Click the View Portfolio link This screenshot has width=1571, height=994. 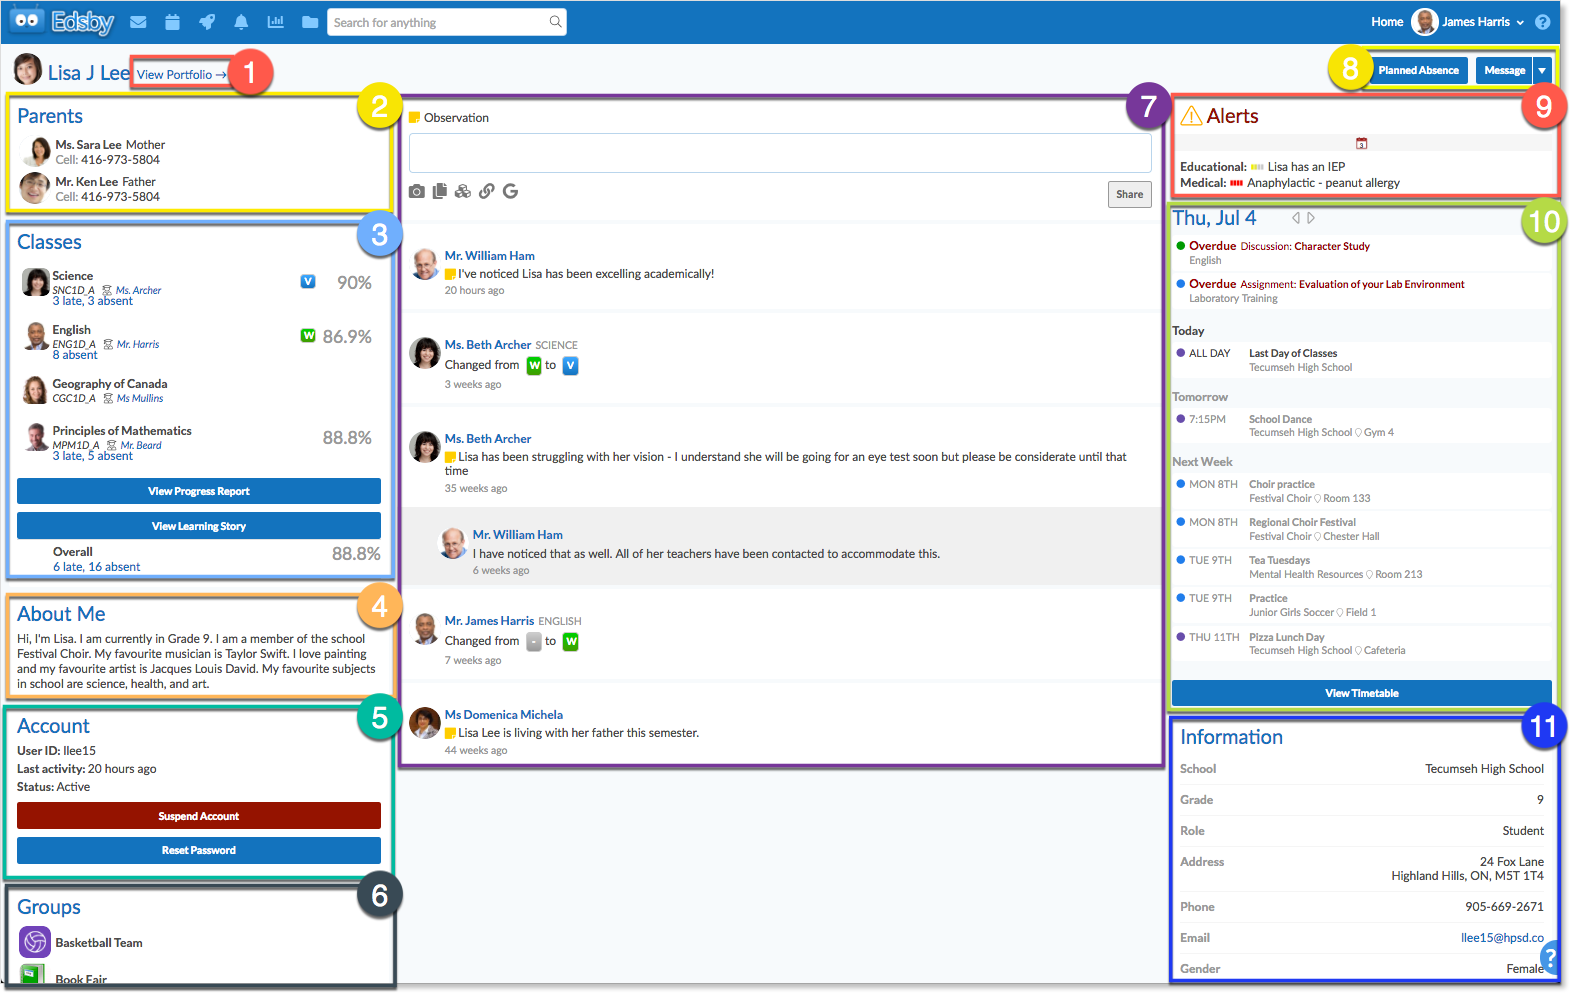[x=181, y=74]
